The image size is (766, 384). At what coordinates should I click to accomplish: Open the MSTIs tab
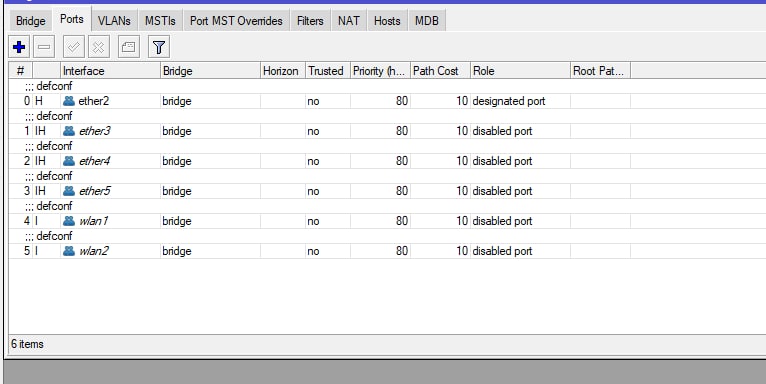click(x=160, y=21)
